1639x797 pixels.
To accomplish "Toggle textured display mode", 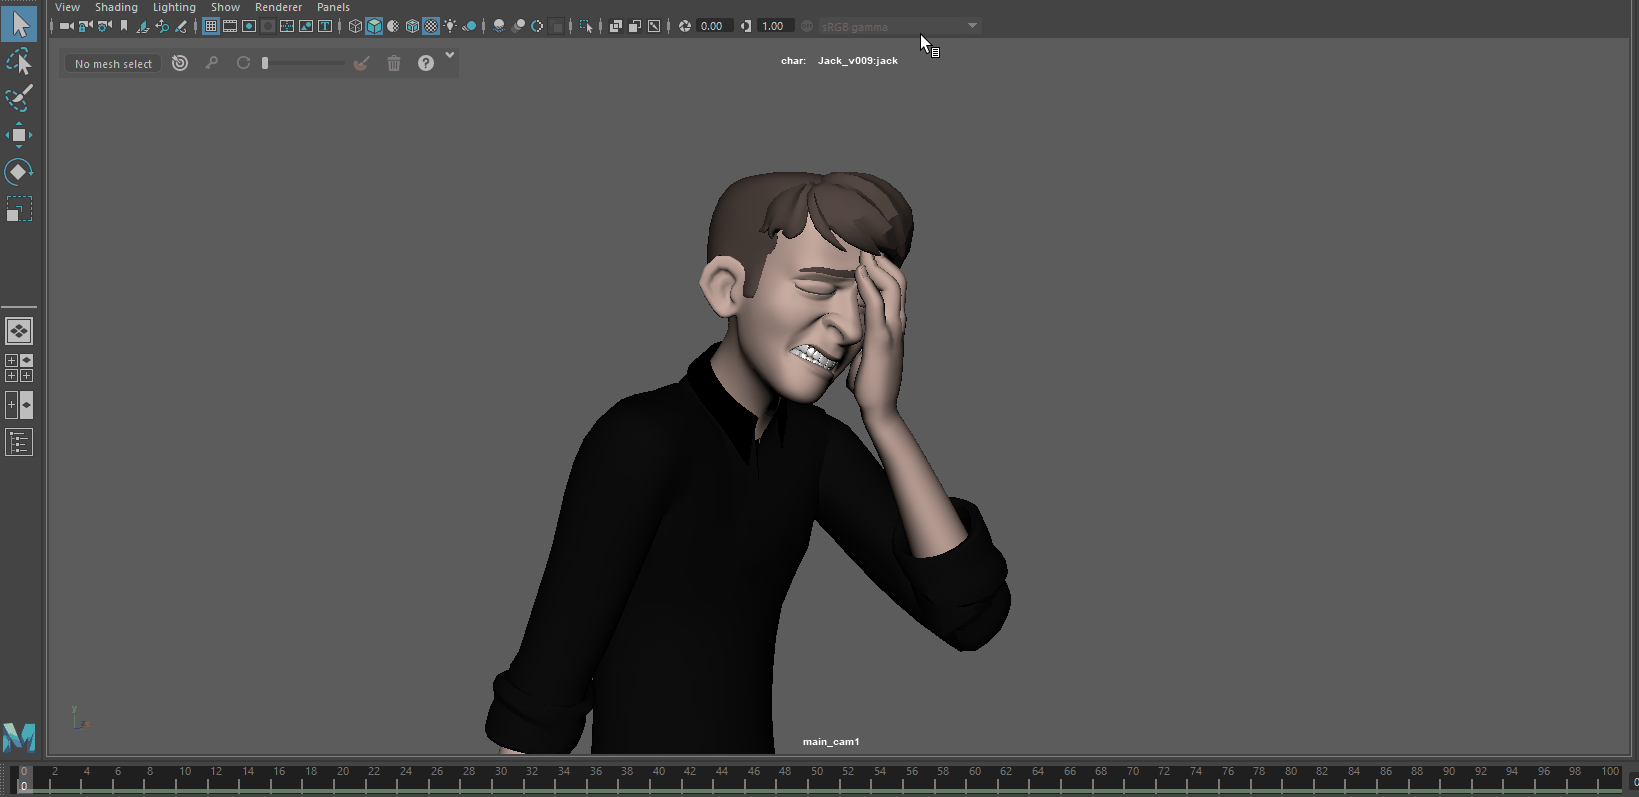I will pos(431,26).
